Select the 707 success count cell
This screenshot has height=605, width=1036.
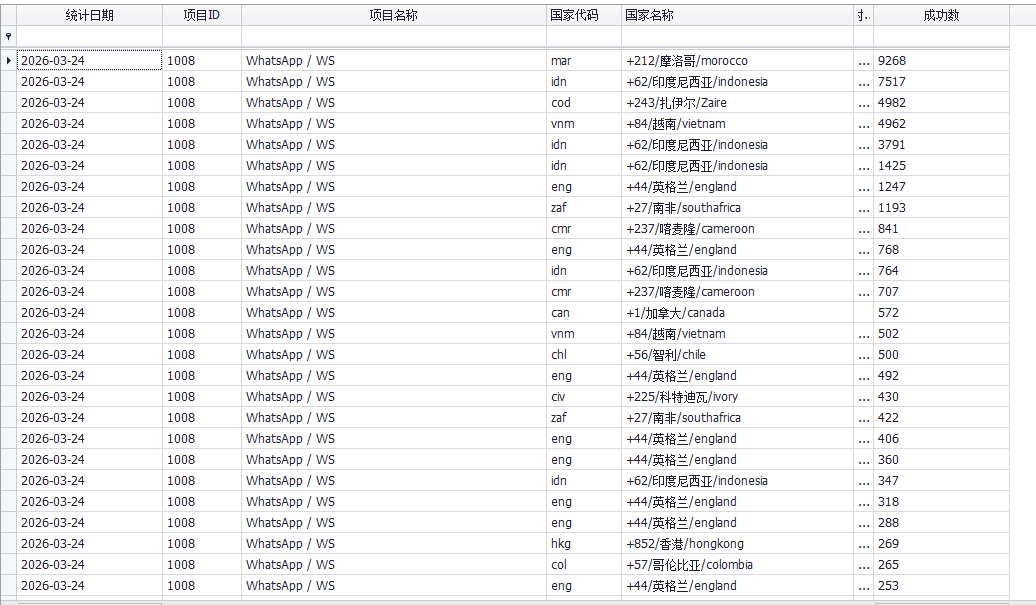point(941,291)
